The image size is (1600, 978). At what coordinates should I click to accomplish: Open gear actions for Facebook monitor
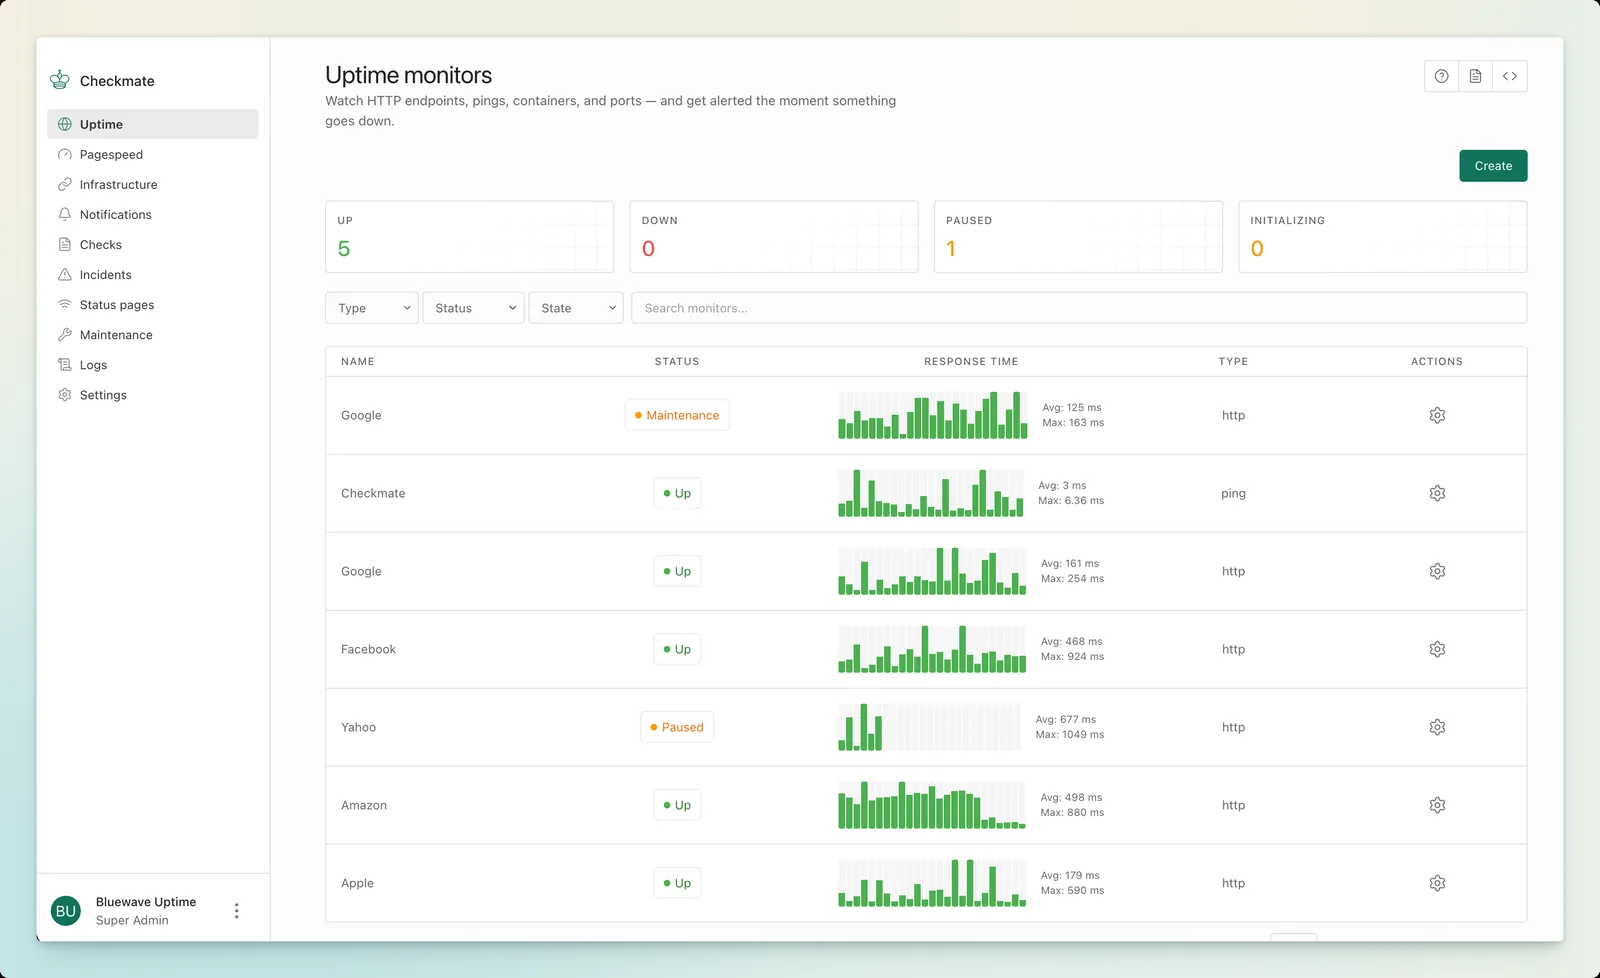coord(1437,649)
